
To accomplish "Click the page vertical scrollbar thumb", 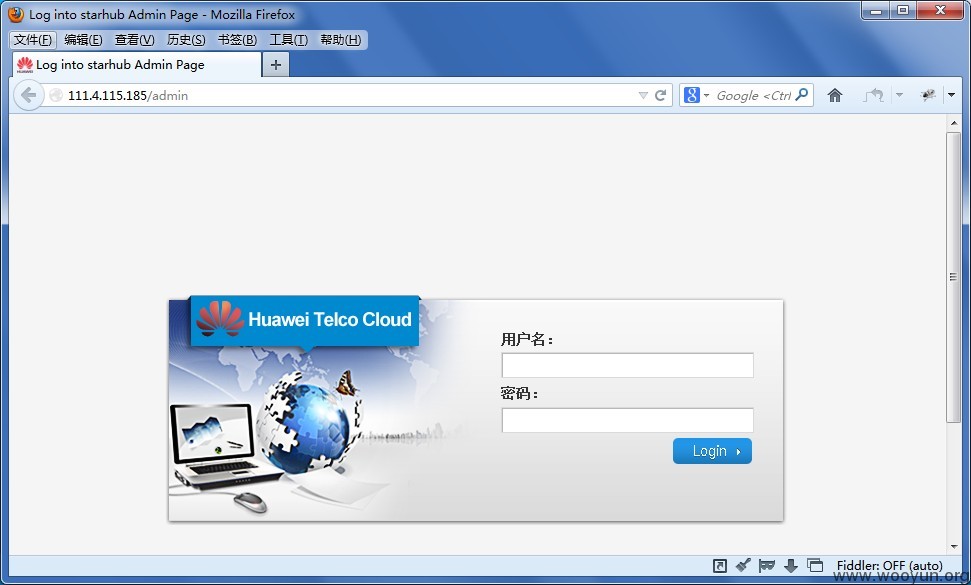I will pos(953,277).
